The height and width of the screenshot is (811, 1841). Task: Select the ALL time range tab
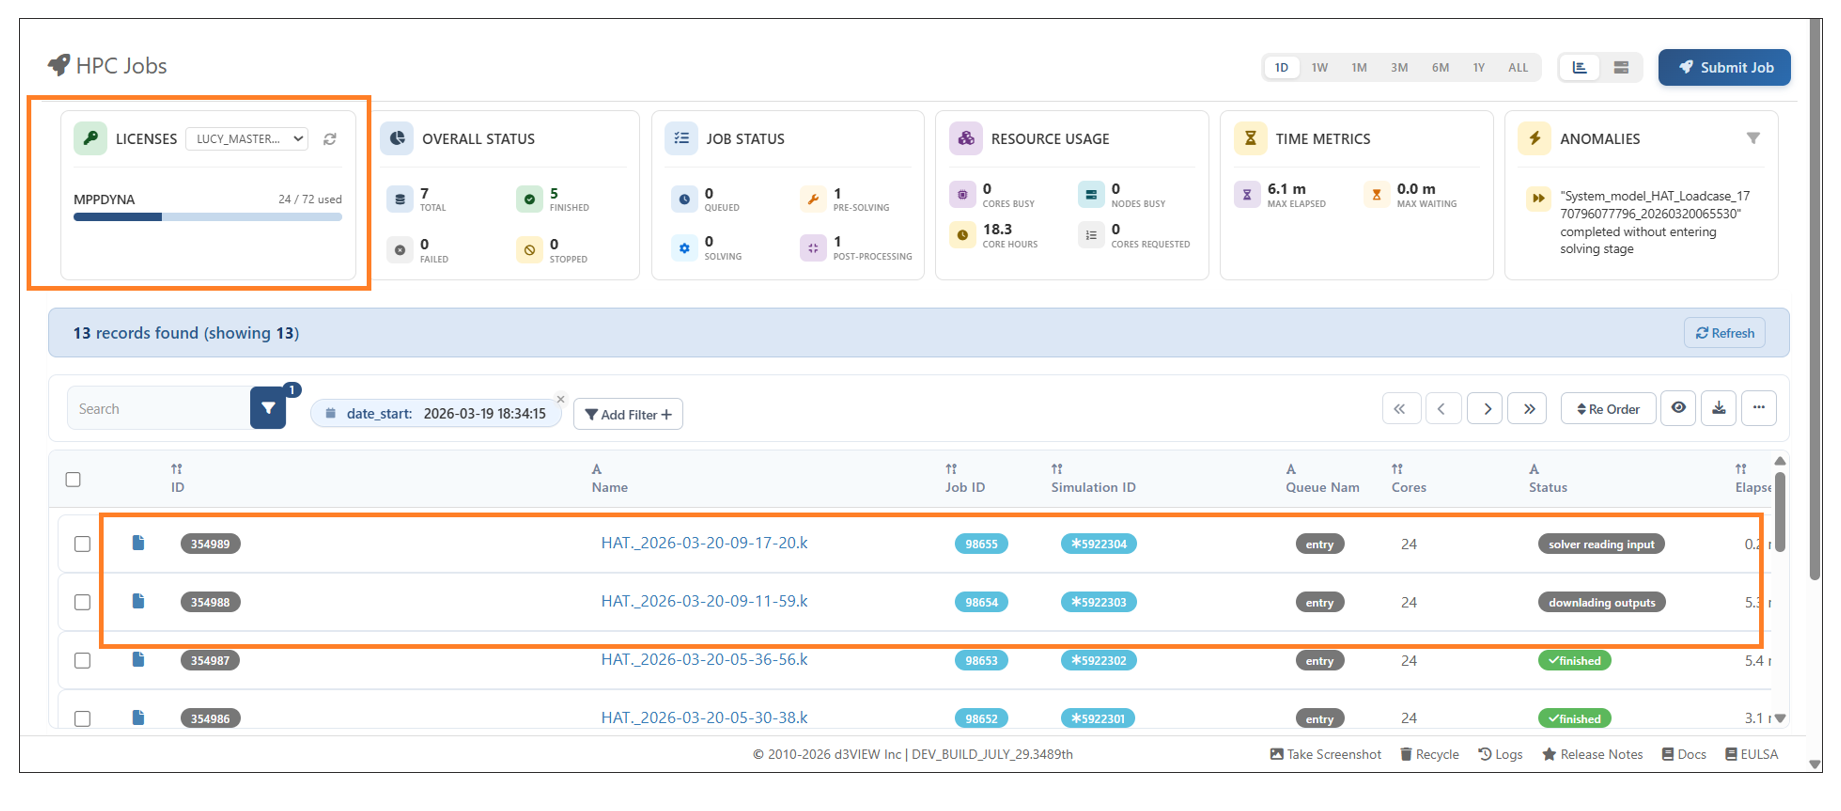[1517, 68]
